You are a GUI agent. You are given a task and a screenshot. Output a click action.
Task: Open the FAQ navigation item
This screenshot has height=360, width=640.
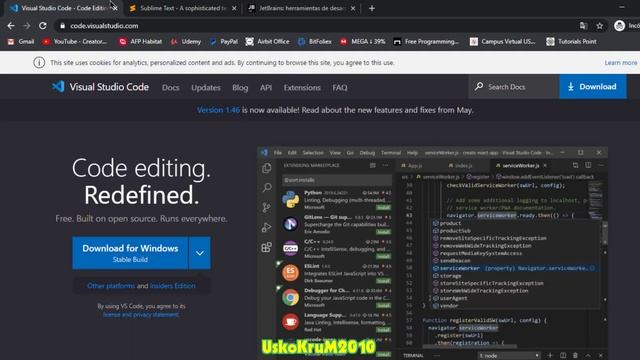click(340, 88)
